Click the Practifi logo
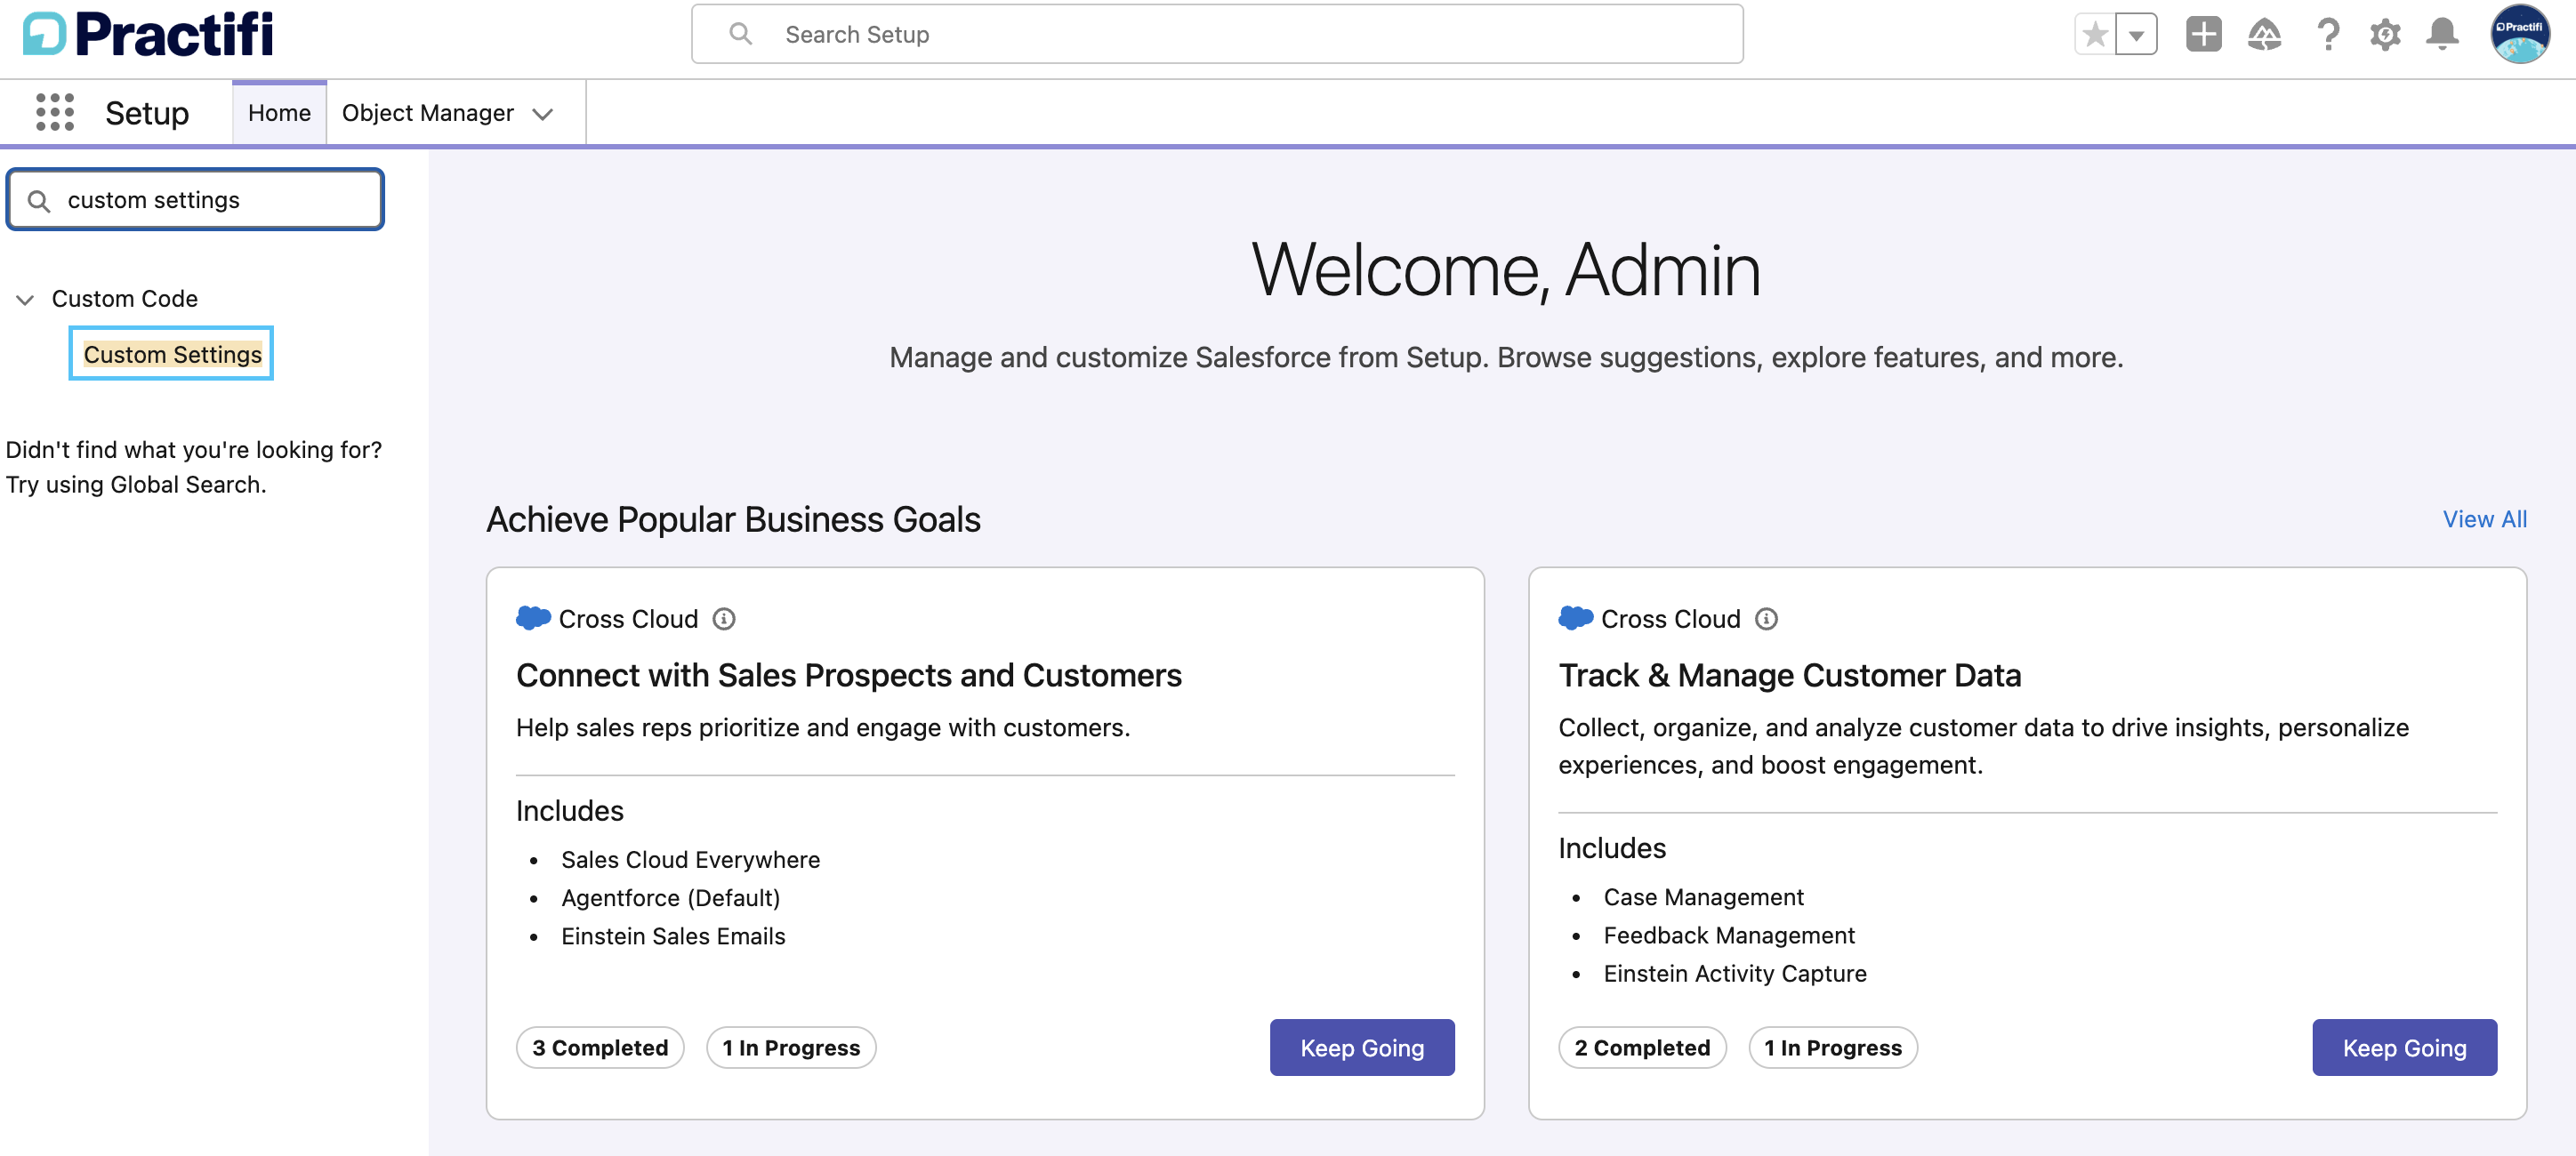 pyautogui.click(x=148, y=34)
